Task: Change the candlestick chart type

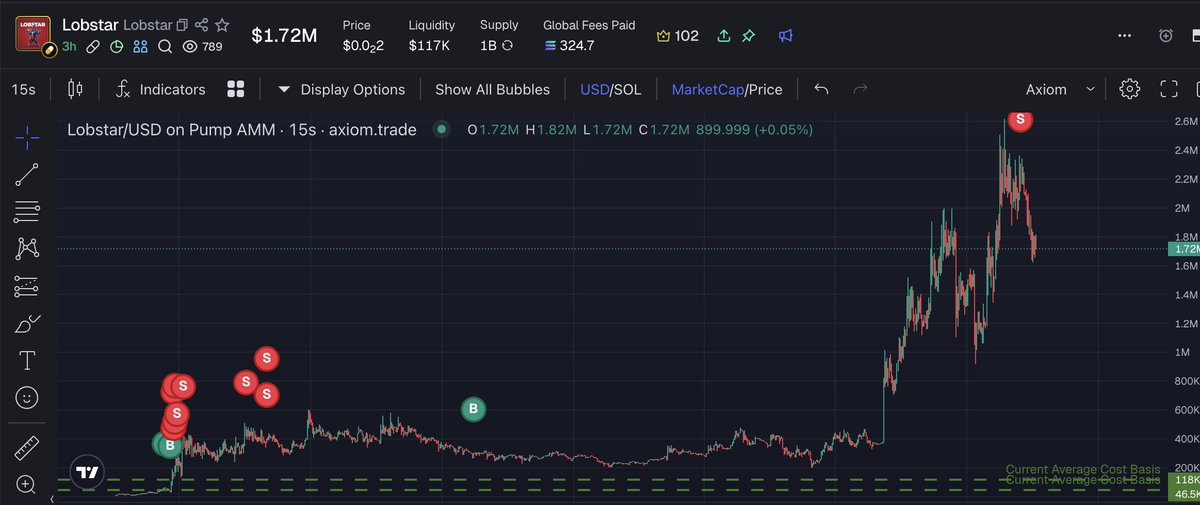Action: (74, 89)
